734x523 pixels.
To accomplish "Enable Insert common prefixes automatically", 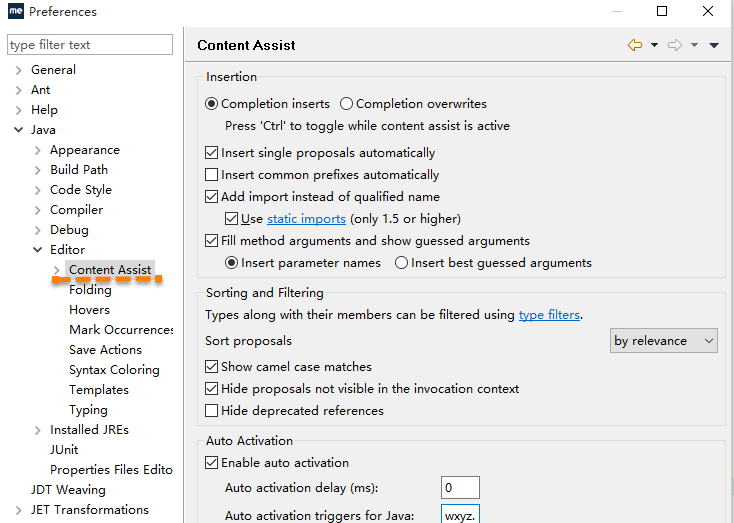I will [212, 175].
